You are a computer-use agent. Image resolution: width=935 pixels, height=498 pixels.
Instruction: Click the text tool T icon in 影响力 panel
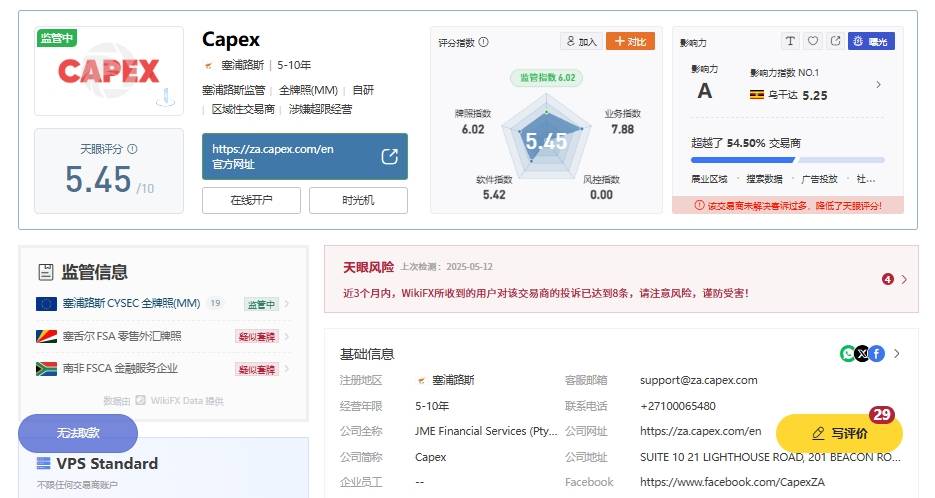pyautogui.click(x=790, y=41)
